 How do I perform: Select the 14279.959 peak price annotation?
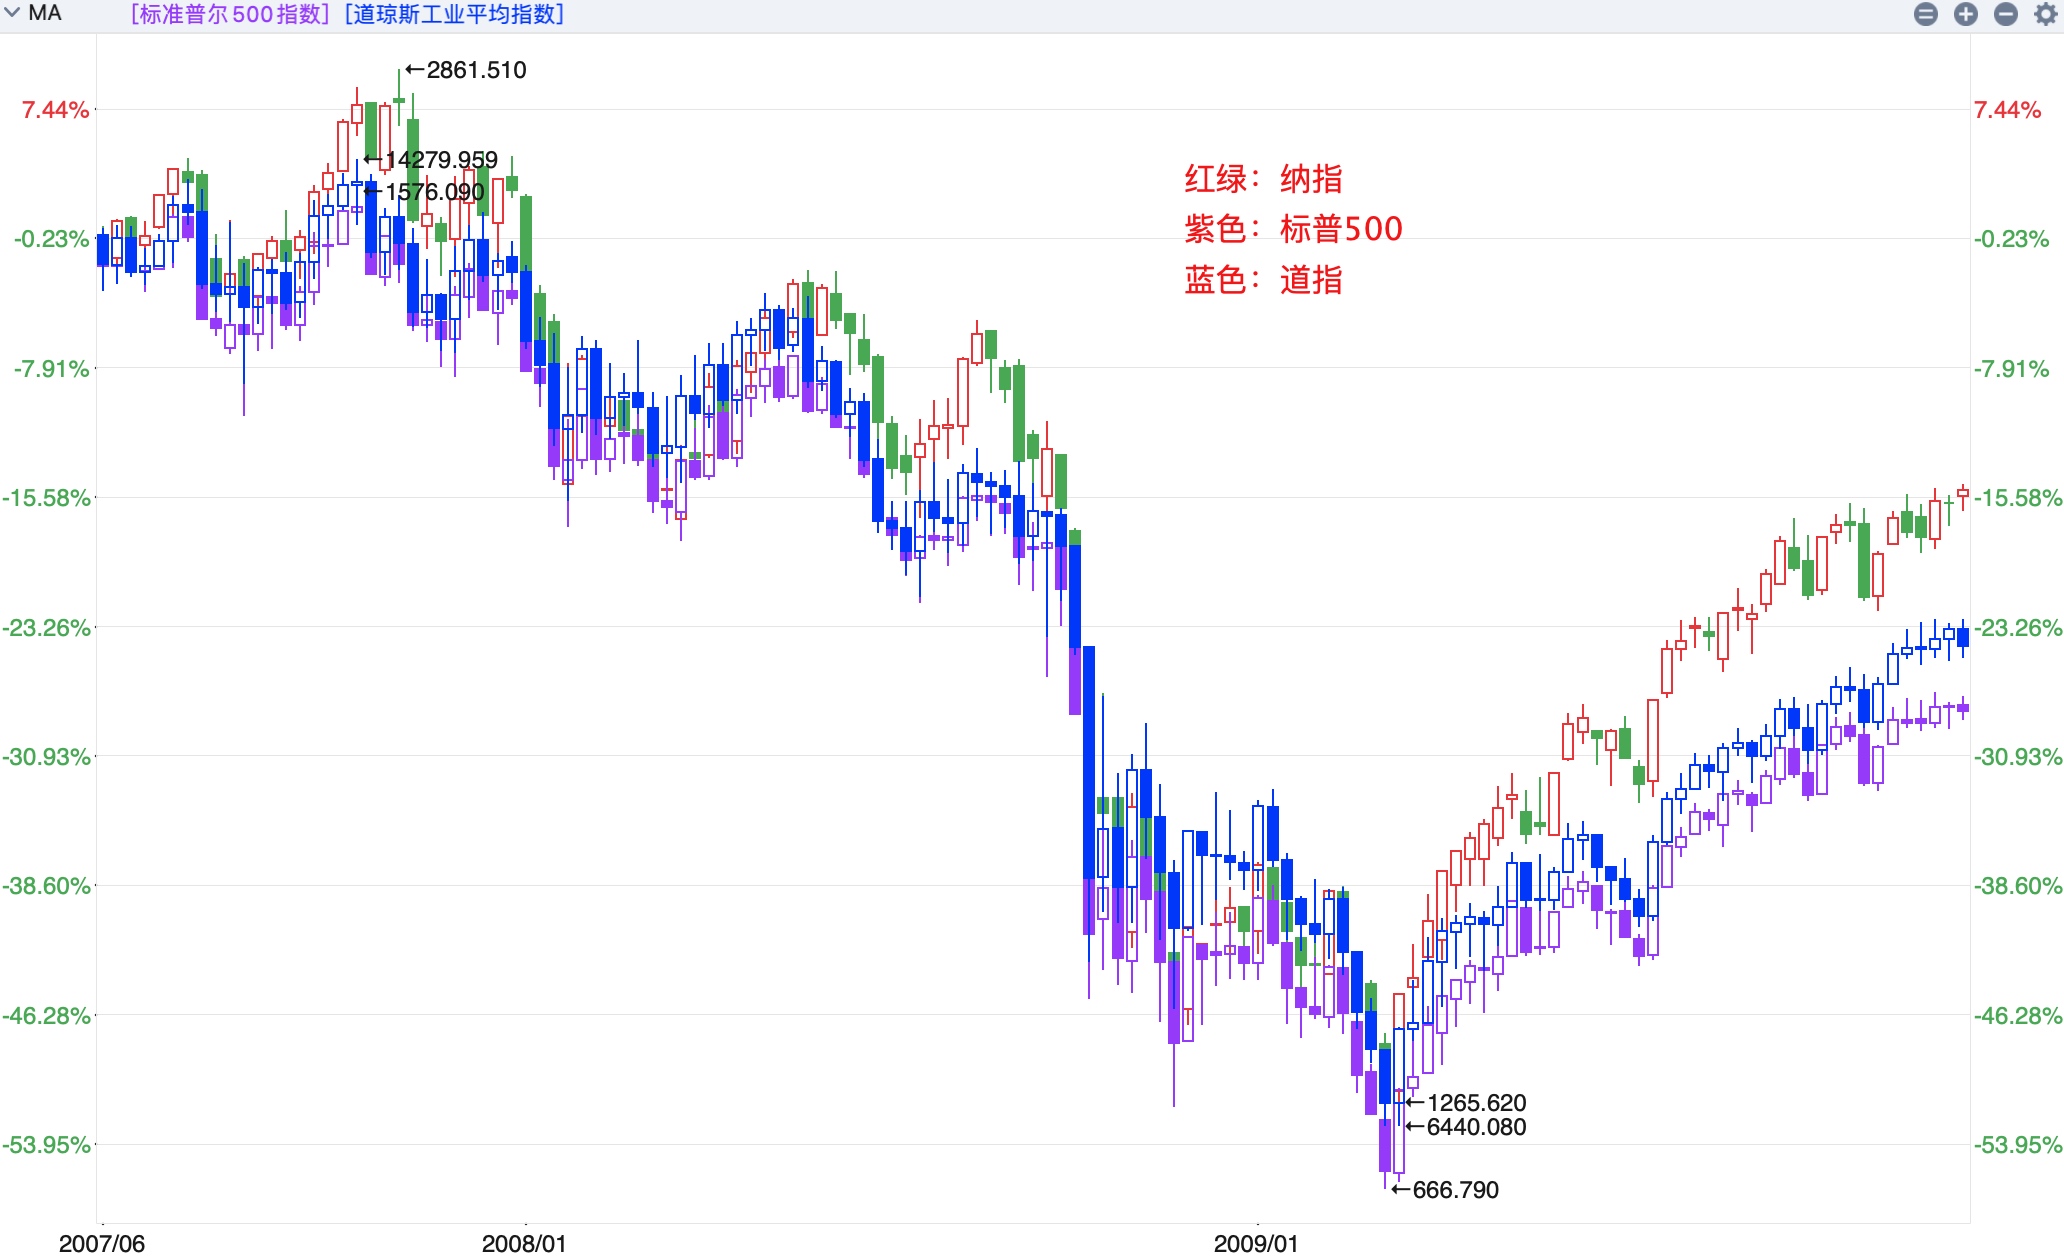point(441,160)
